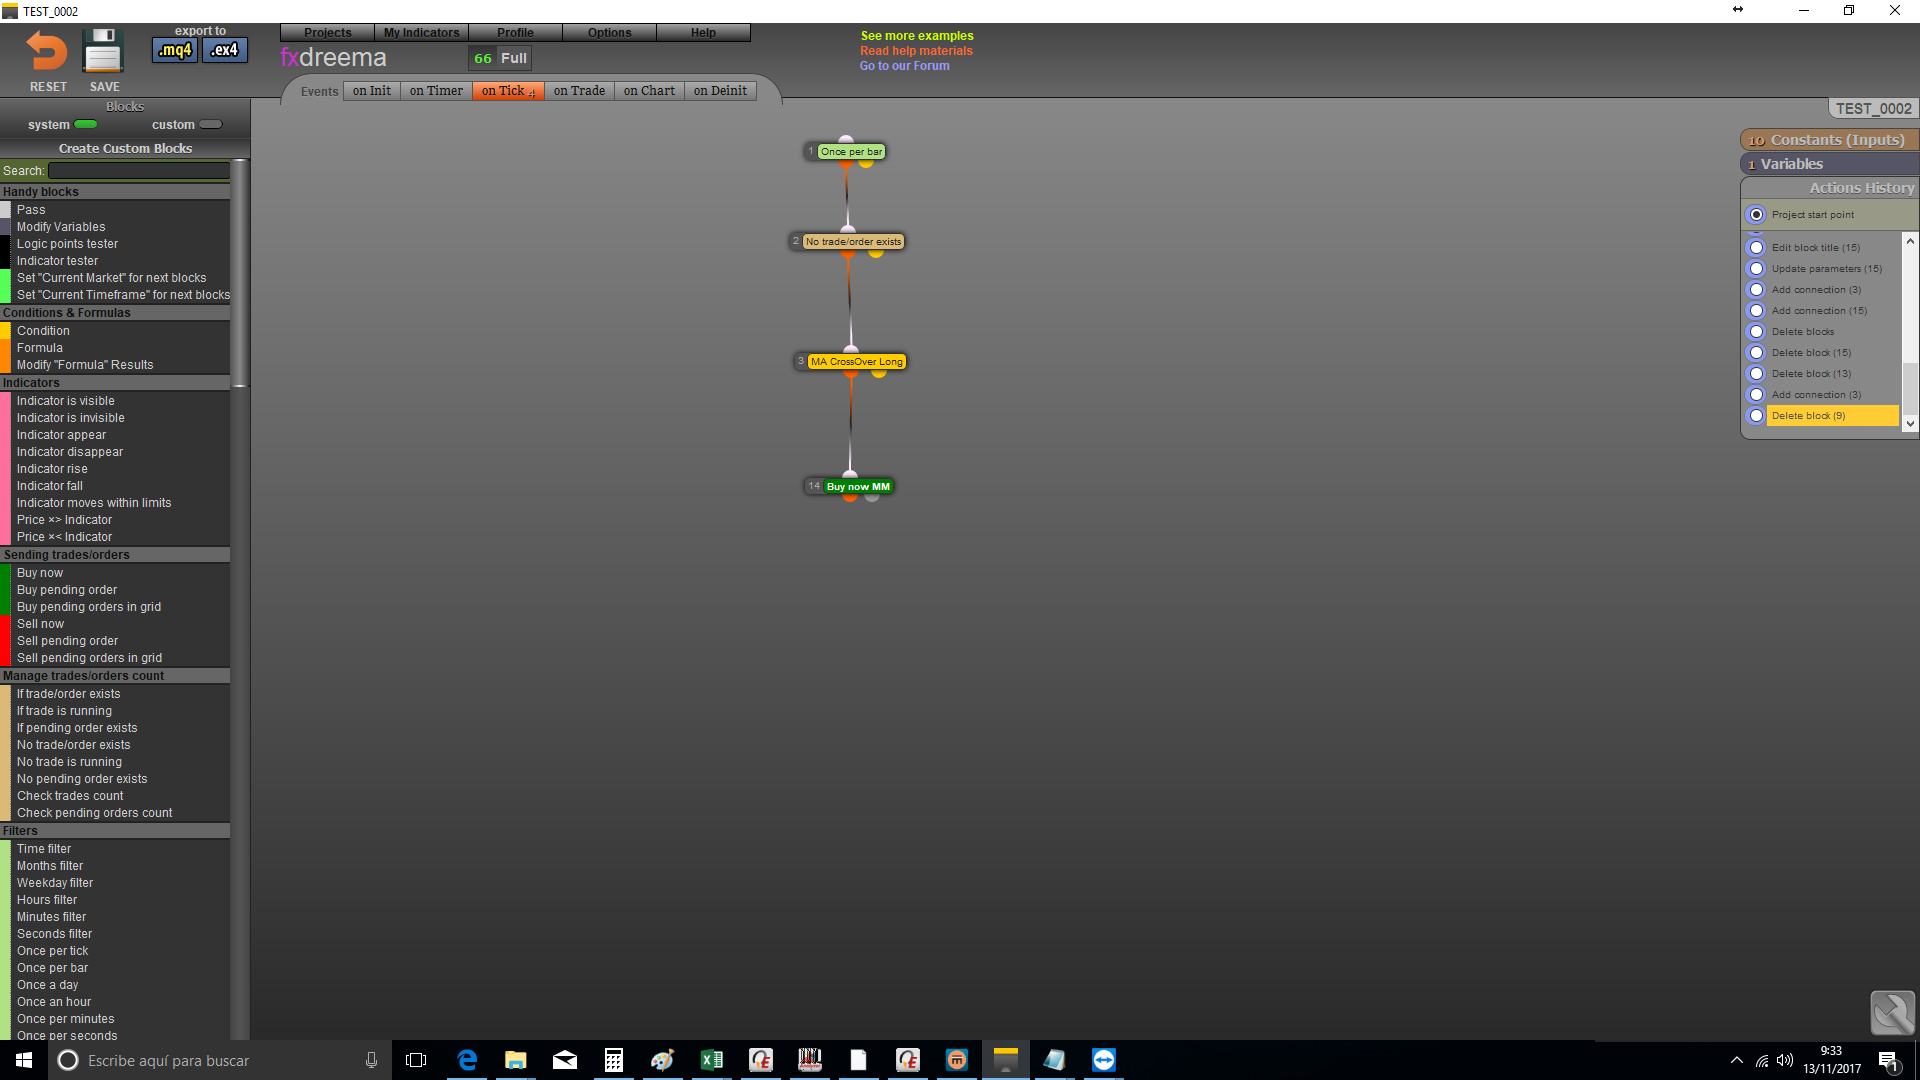Toggle the system blocks switch
The image size is (1920, 1080).
pyautogui.click(x=86, y=125)
